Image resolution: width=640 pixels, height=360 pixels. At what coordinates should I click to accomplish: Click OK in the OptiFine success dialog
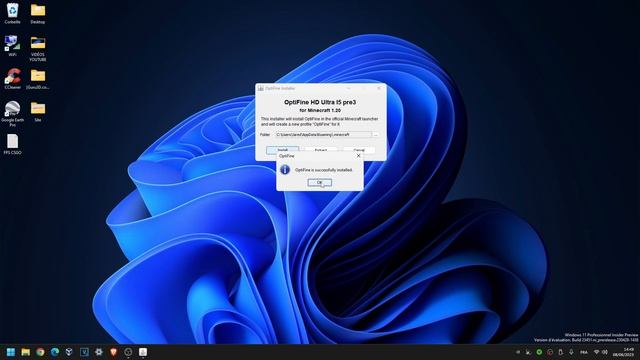click(319, 182)
